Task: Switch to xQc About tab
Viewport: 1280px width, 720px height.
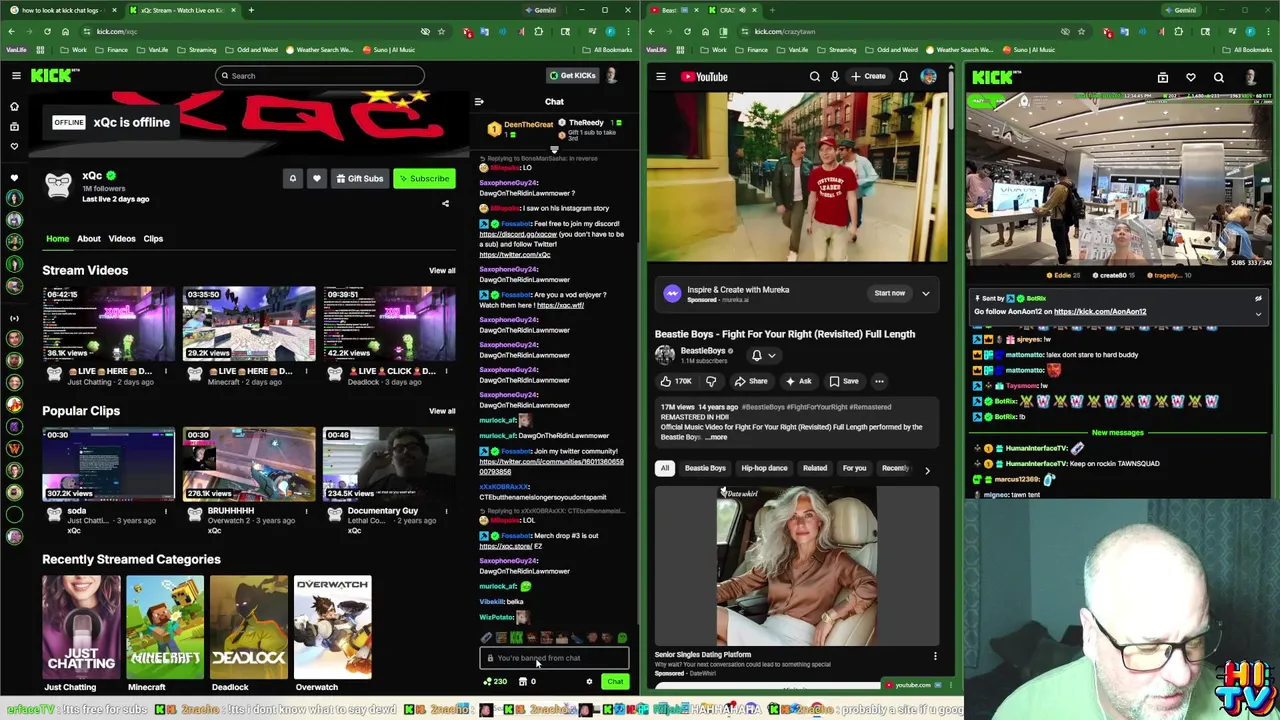Action: [89, 238]
